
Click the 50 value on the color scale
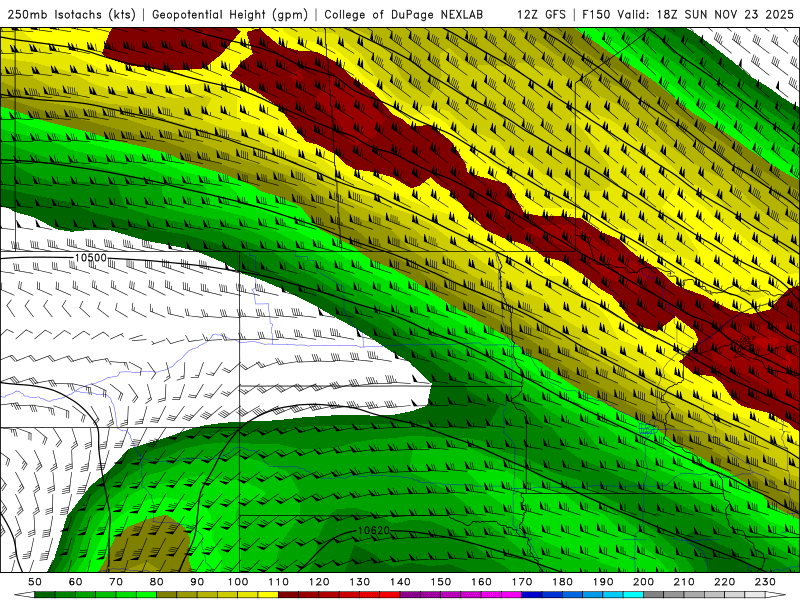(x=35, y=582)
